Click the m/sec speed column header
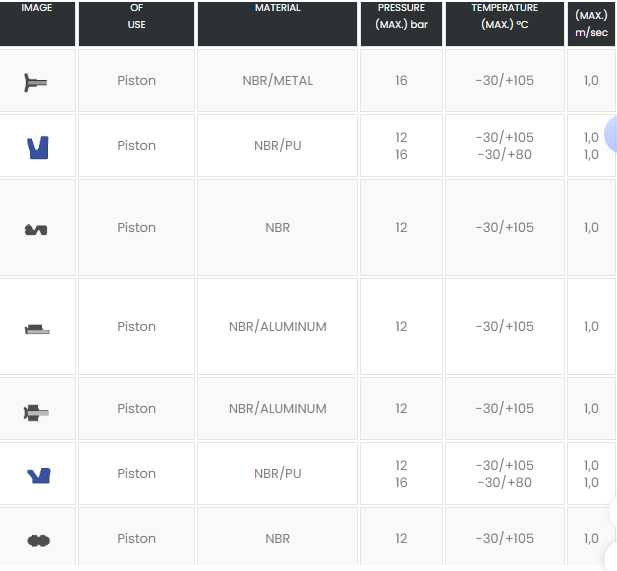This screenshot has height=571, width=617. point(591,24)
